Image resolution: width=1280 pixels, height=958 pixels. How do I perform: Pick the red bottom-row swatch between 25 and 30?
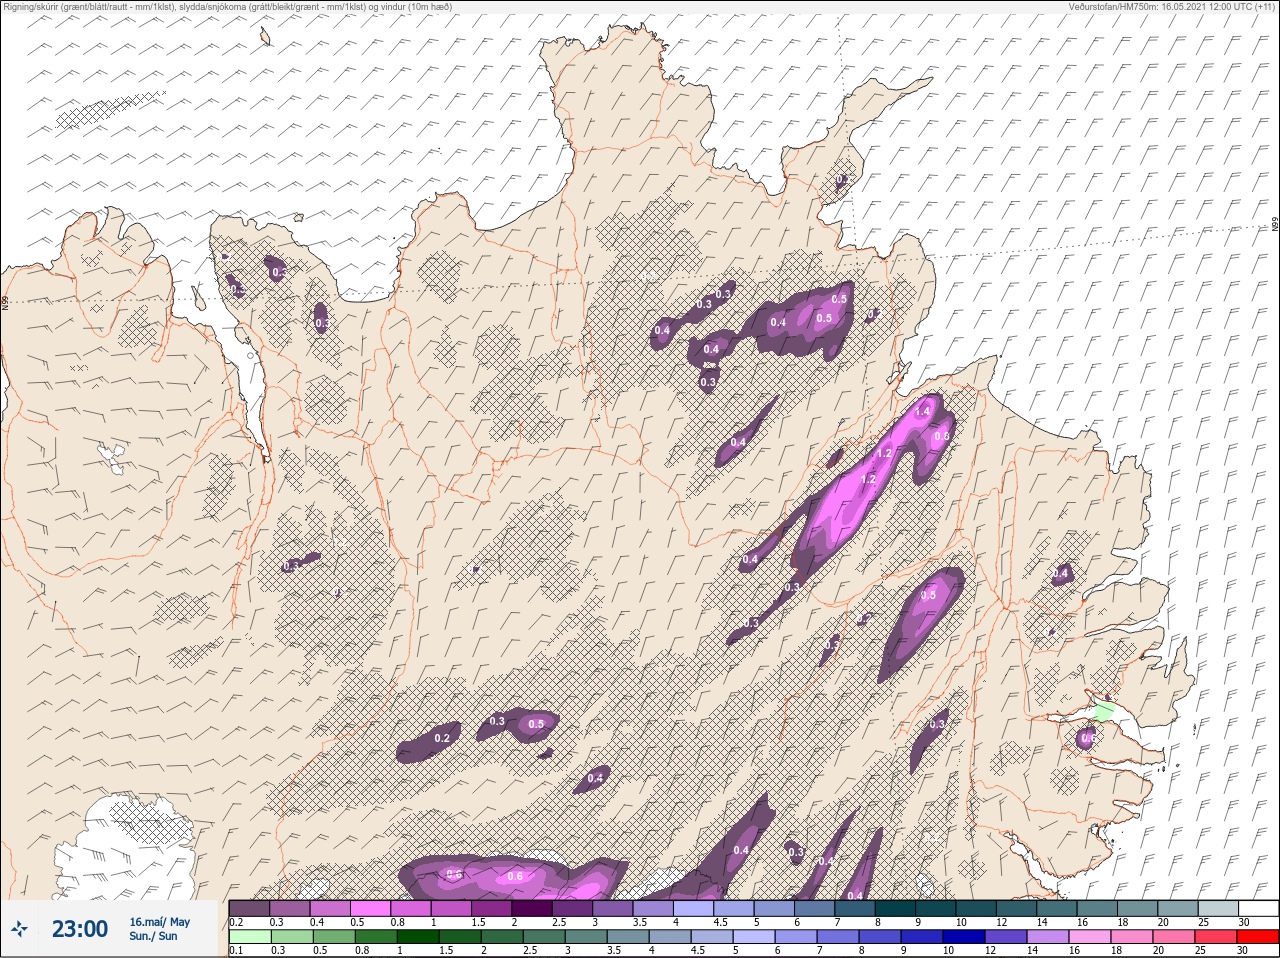tap(1258, 938)
